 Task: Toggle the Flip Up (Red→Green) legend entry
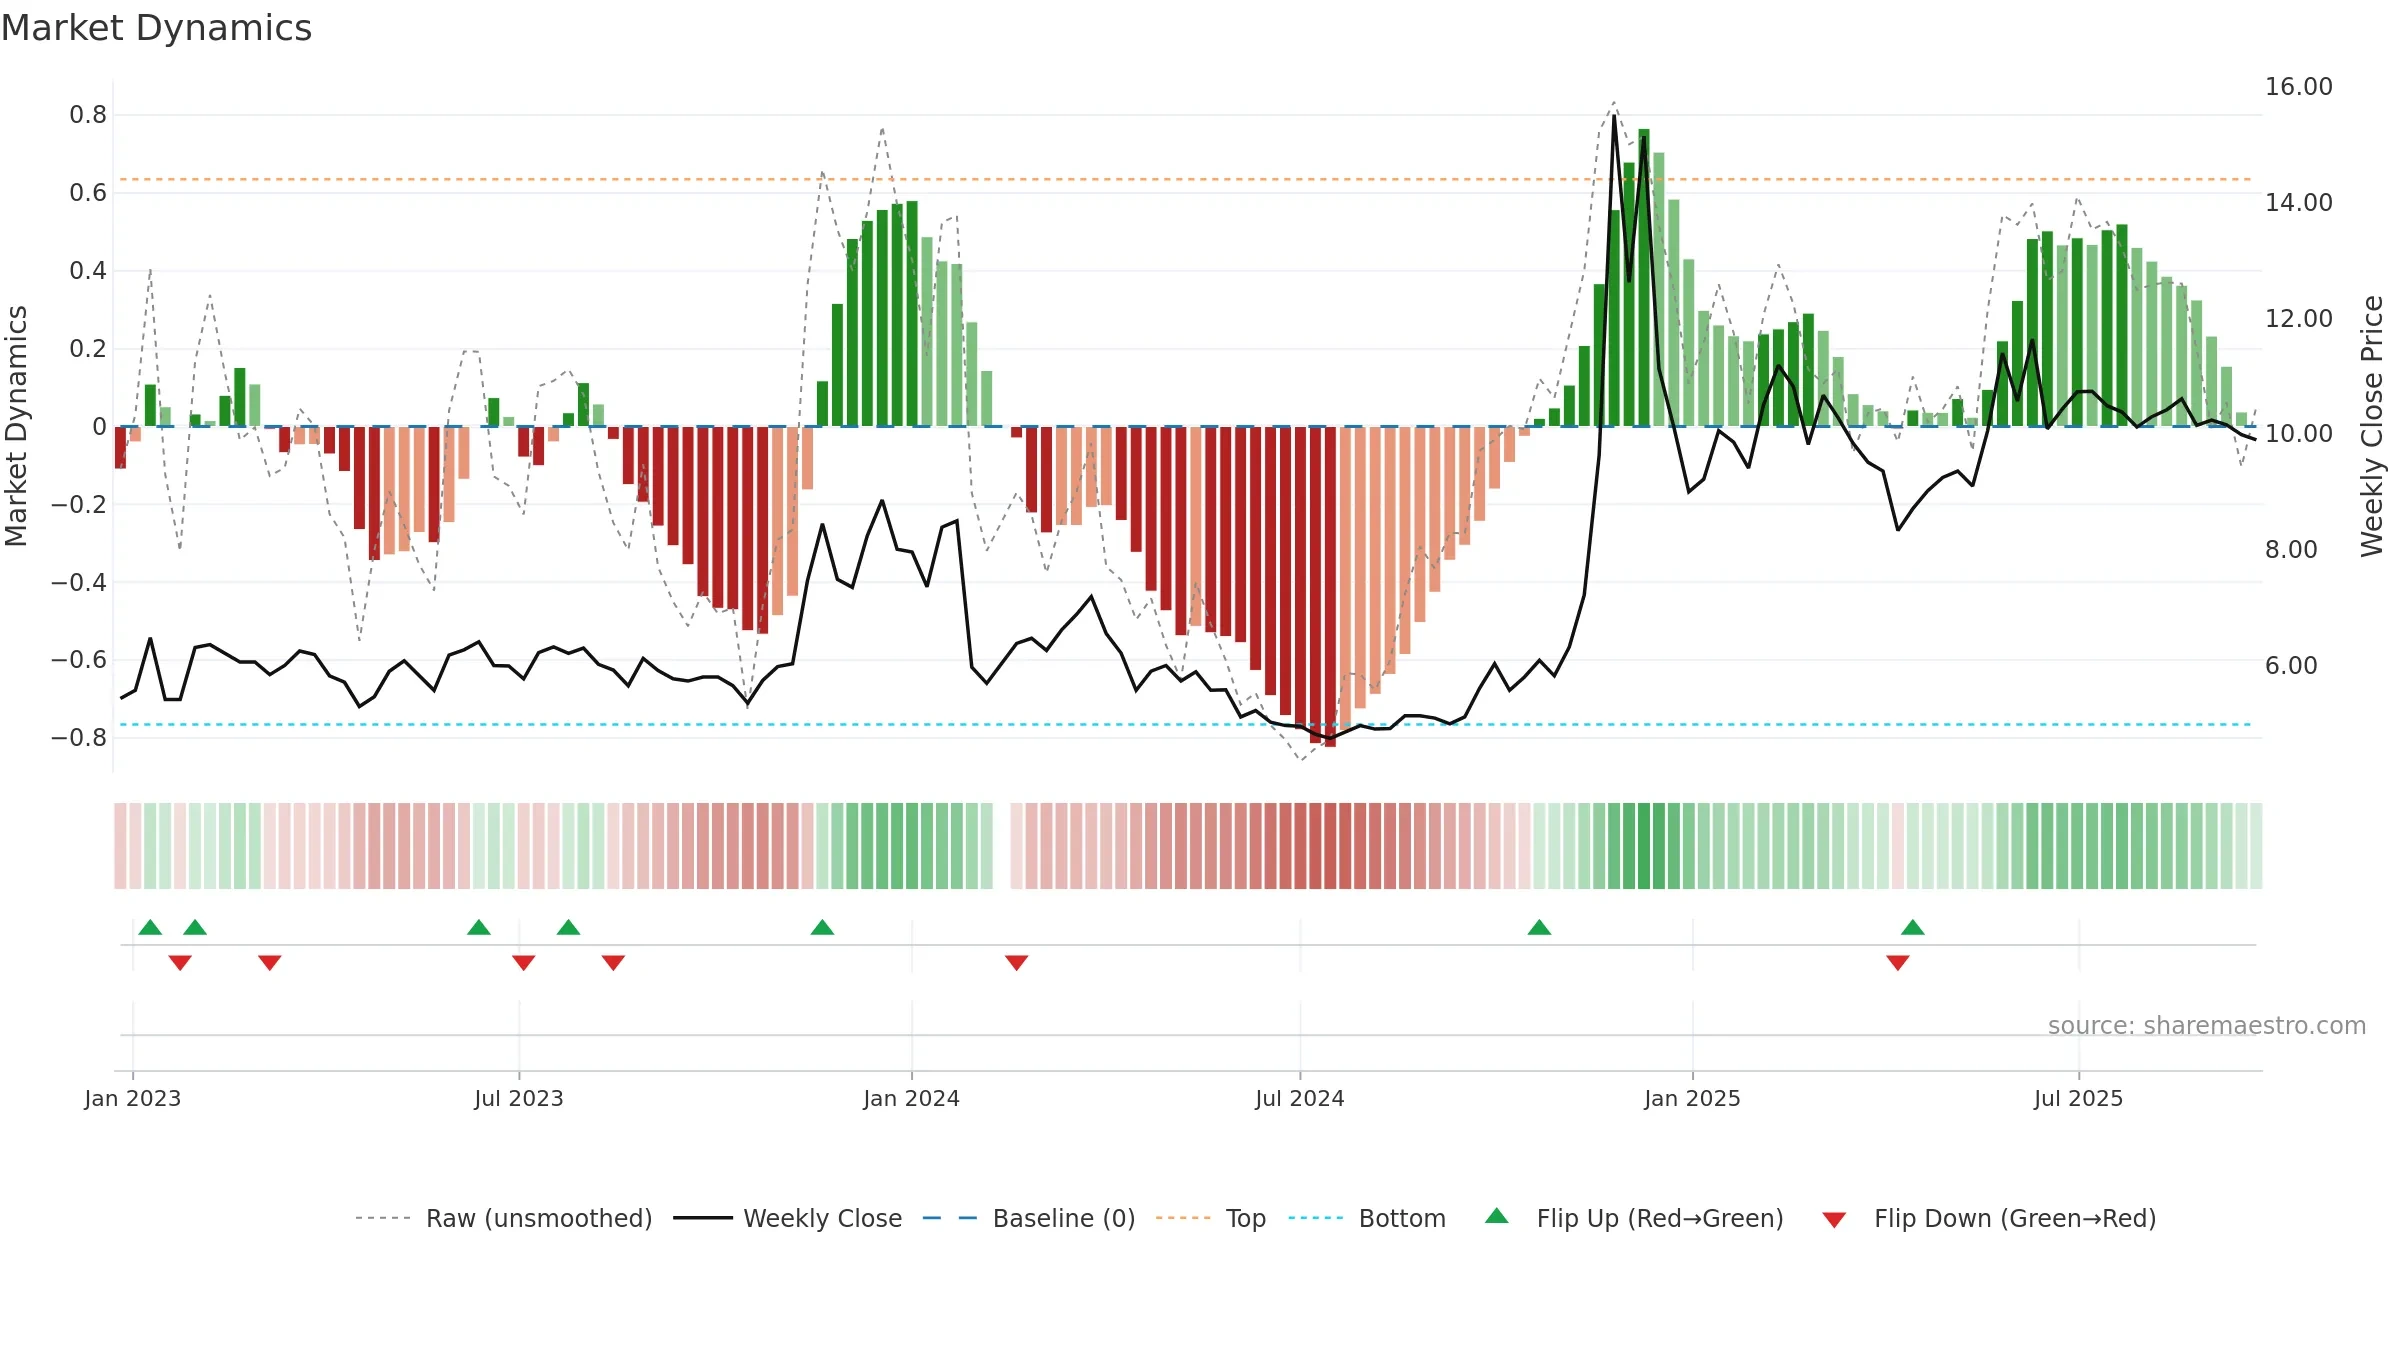[x=1634, y=1218]
